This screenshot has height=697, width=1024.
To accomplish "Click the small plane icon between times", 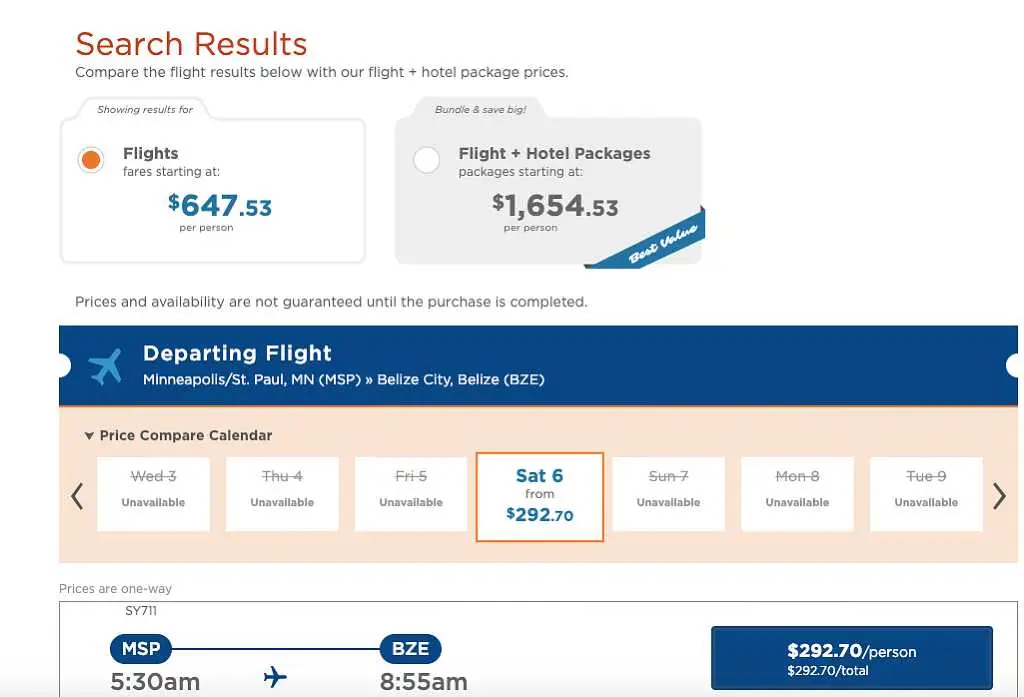I will [x=276, y=677].
